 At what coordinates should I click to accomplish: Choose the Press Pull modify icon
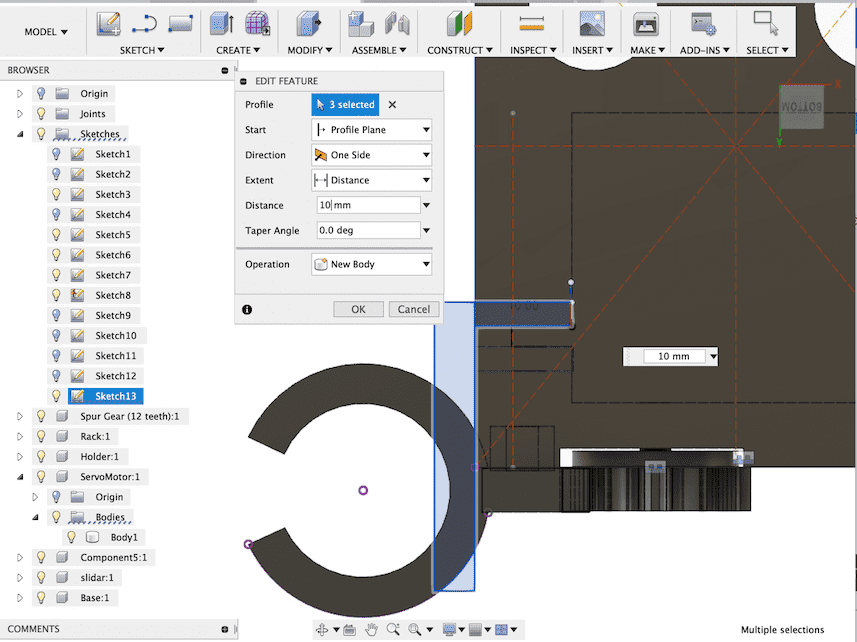pos(309,24)
